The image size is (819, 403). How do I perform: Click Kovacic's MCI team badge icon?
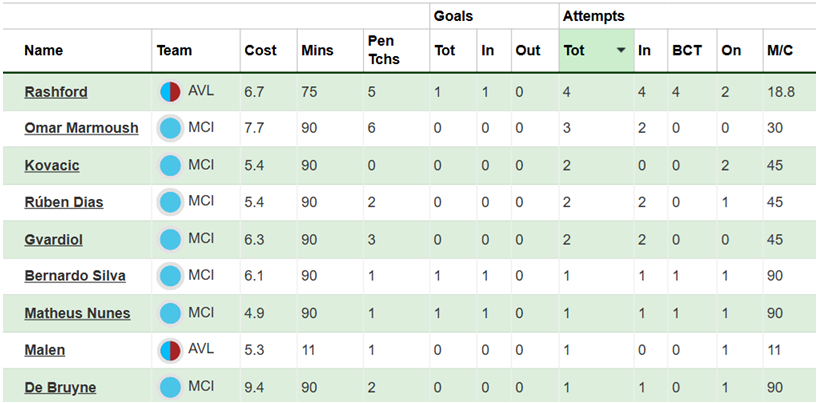pyautogui.click(x=170, y=165)
